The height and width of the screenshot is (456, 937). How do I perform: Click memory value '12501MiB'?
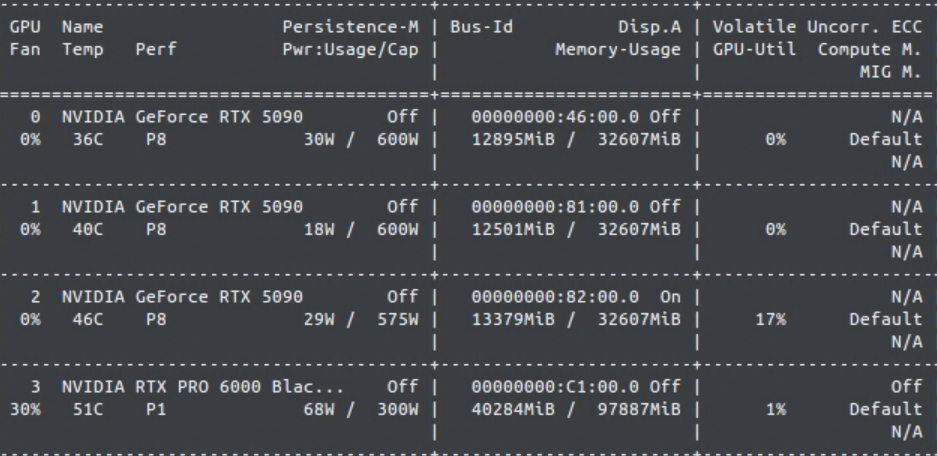pos(513,229)
